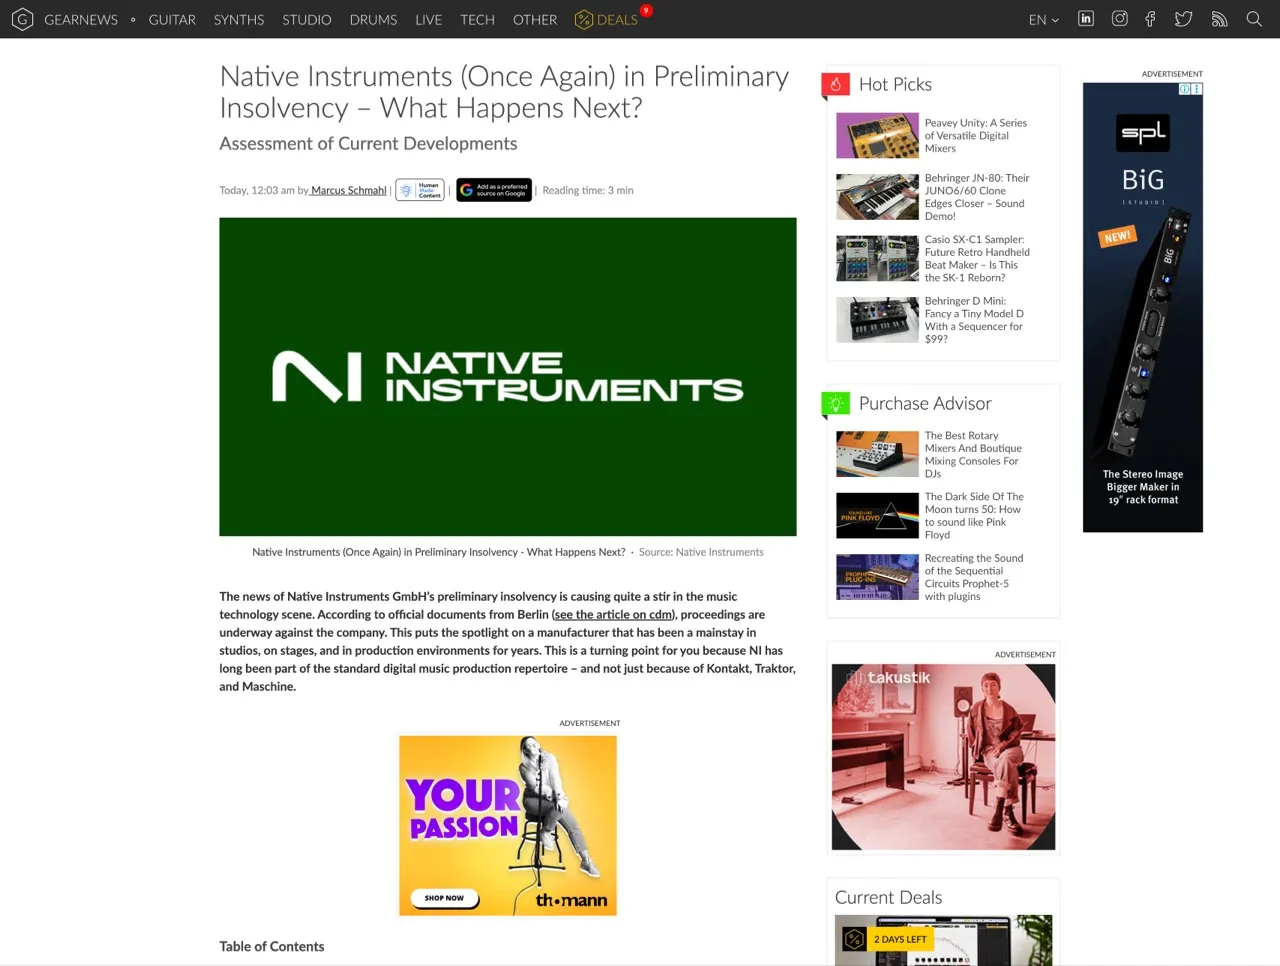
Task: Click the Hot Picks flame icon
Action: click(834, 84)
